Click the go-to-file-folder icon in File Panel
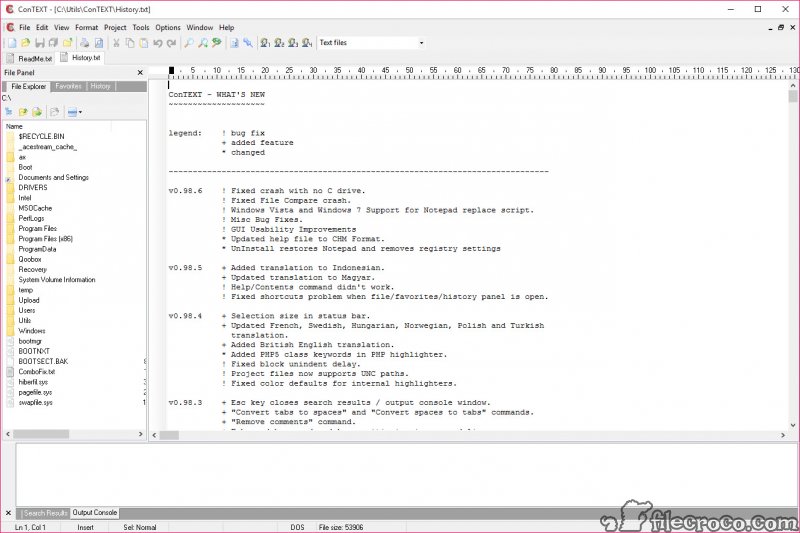 tap(37, 112)
